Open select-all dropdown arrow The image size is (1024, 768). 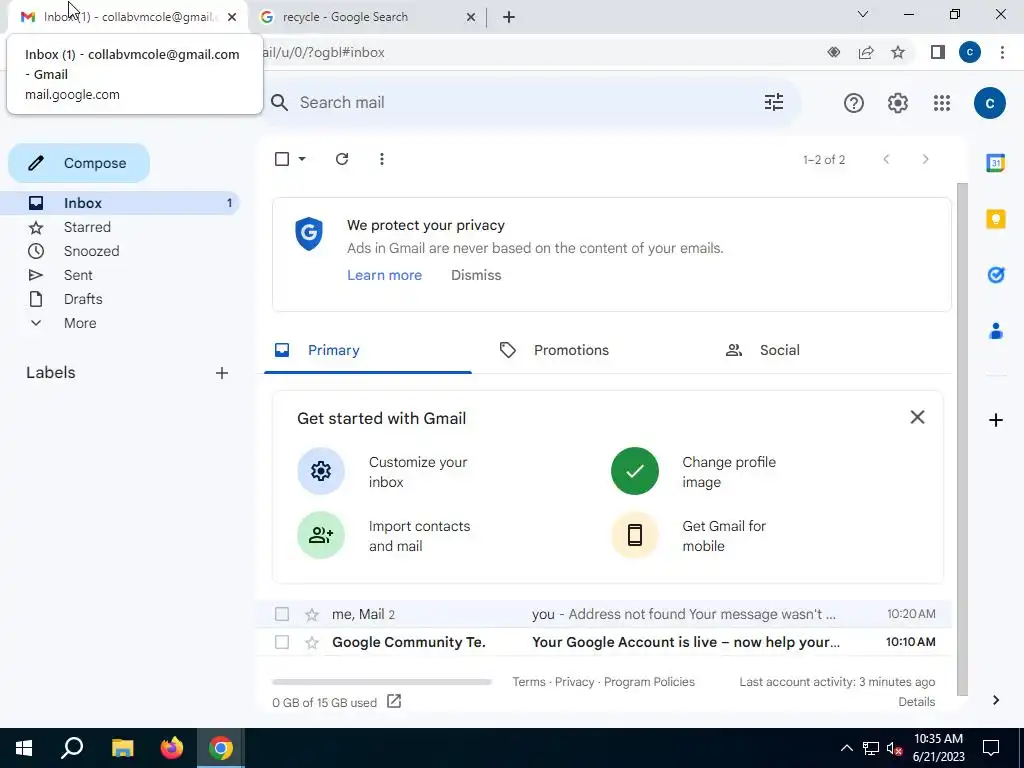pos(302,159)
